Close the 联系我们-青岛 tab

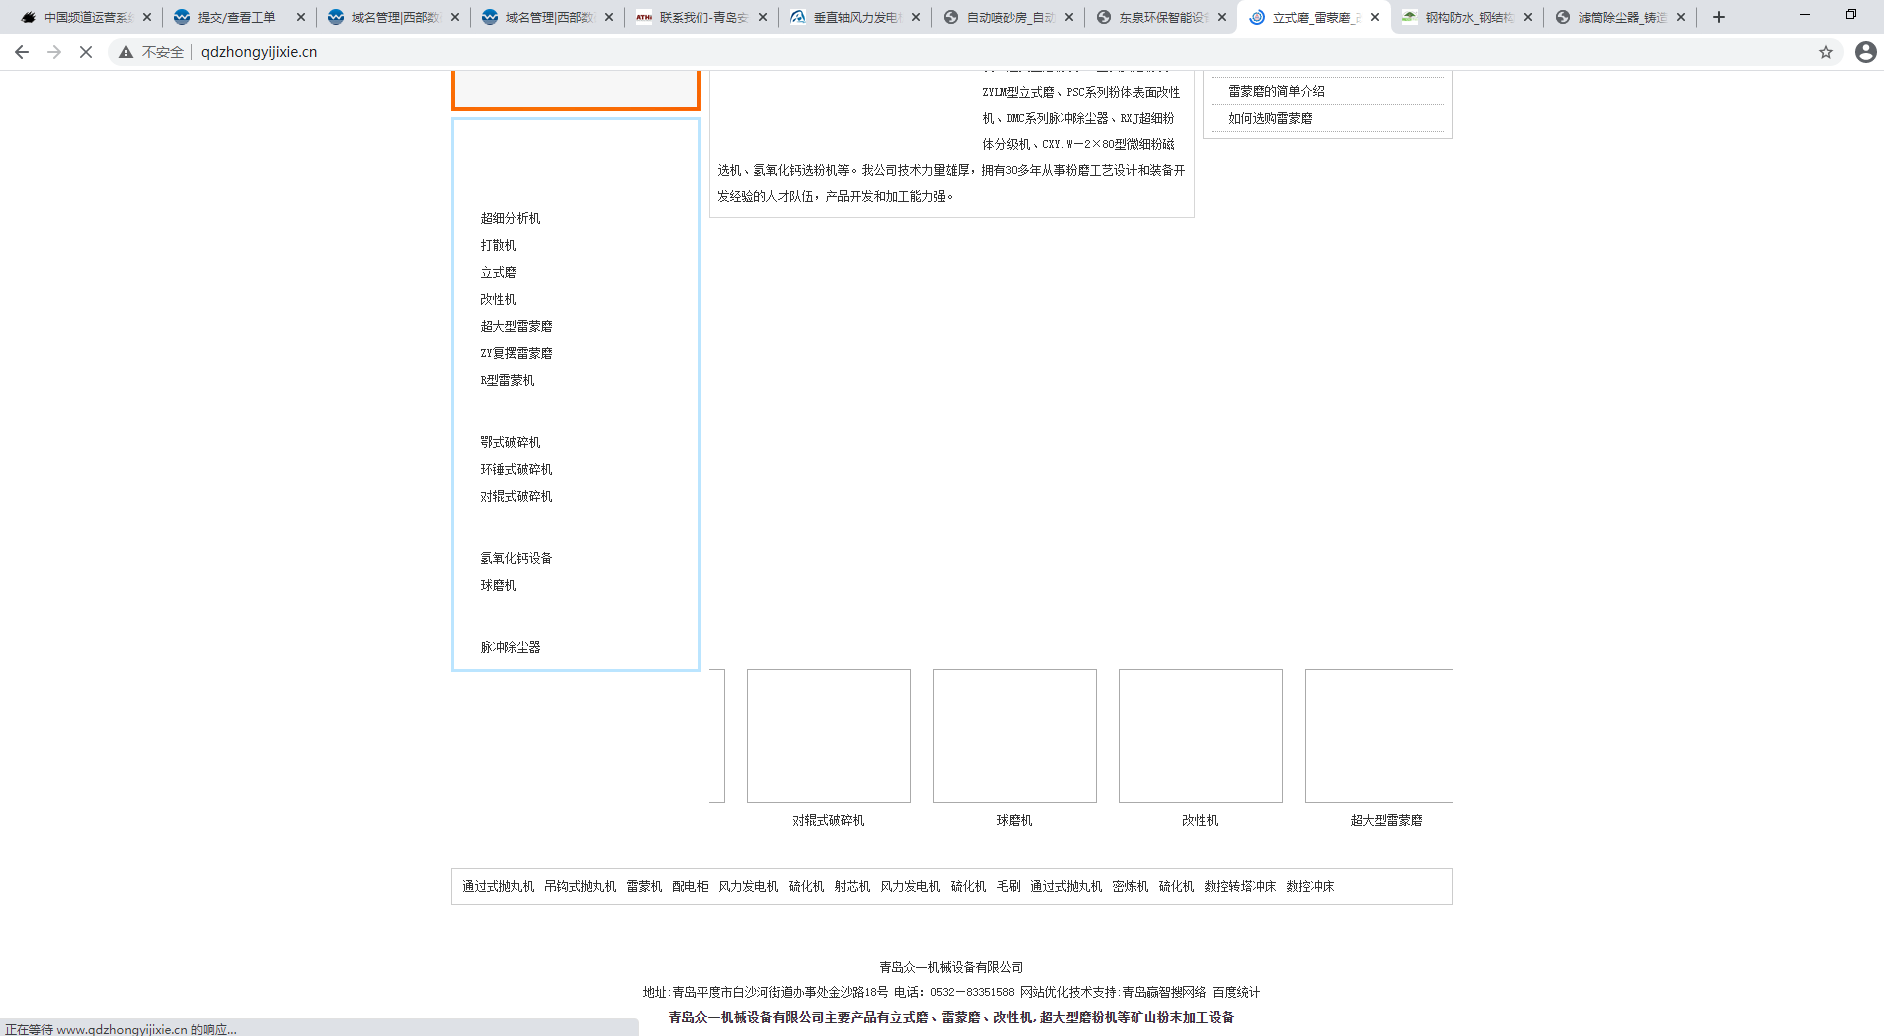click(763, 17)
